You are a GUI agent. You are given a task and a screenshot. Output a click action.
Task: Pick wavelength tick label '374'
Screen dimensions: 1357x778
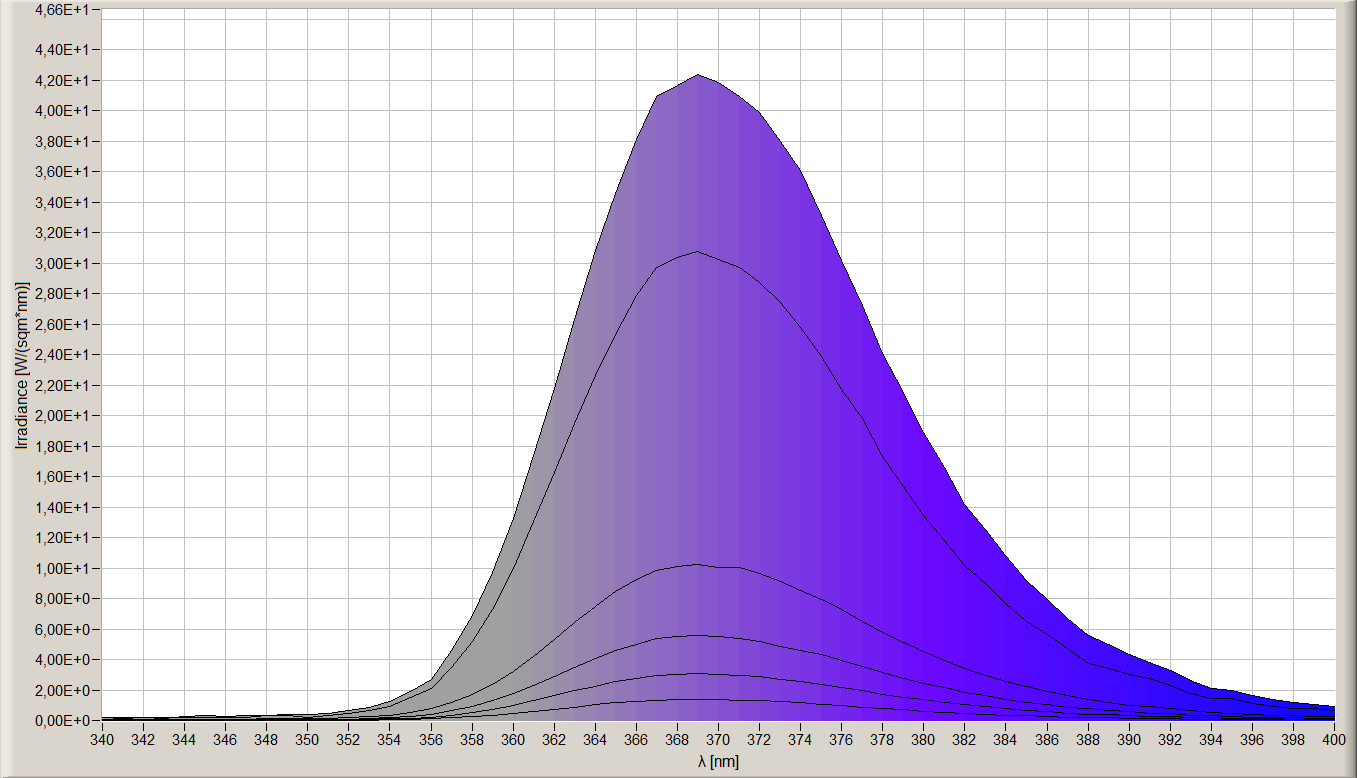800,740
